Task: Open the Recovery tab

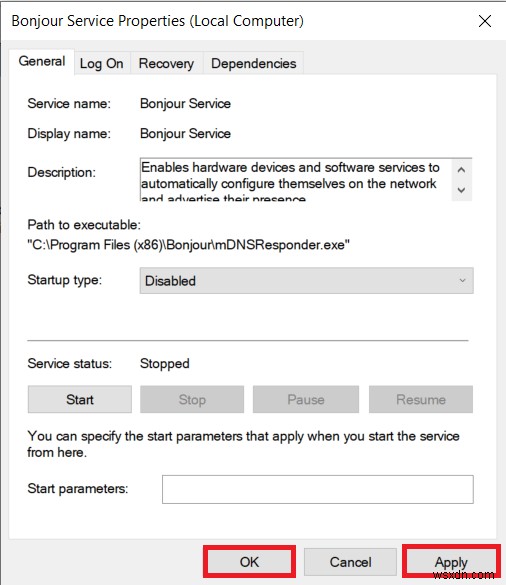Action: tap(166, 63)
